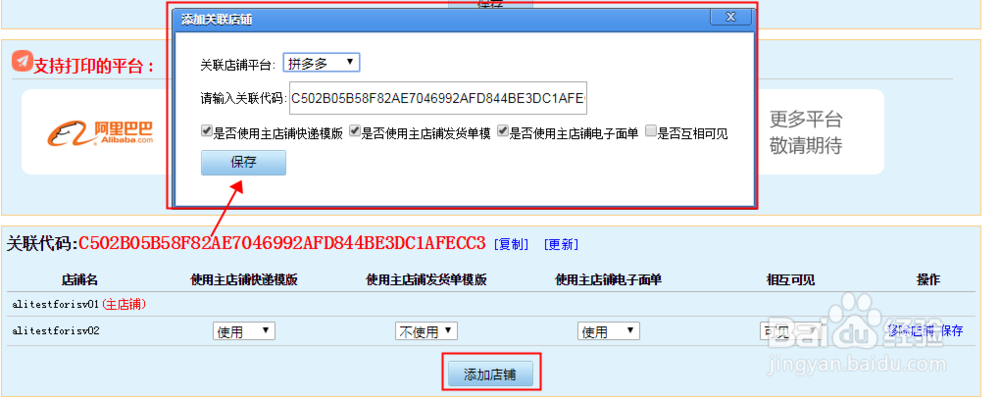Click the 操作 column header
The height and width of the screenshot is (399, 1000).
point(928,280)
